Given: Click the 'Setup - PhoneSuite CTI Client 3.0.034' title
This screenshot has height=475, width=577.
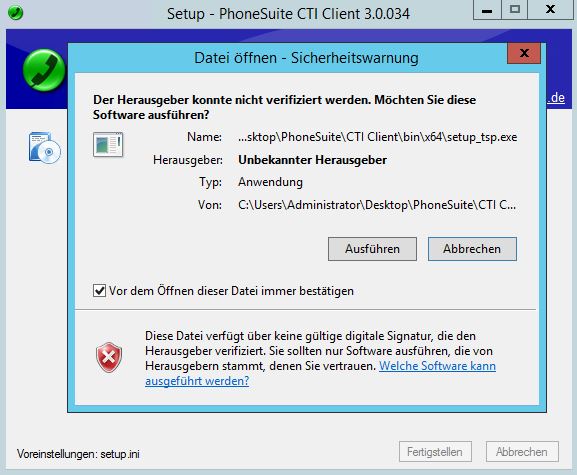Looking at the screenshot, I should (x=288, y=14).
